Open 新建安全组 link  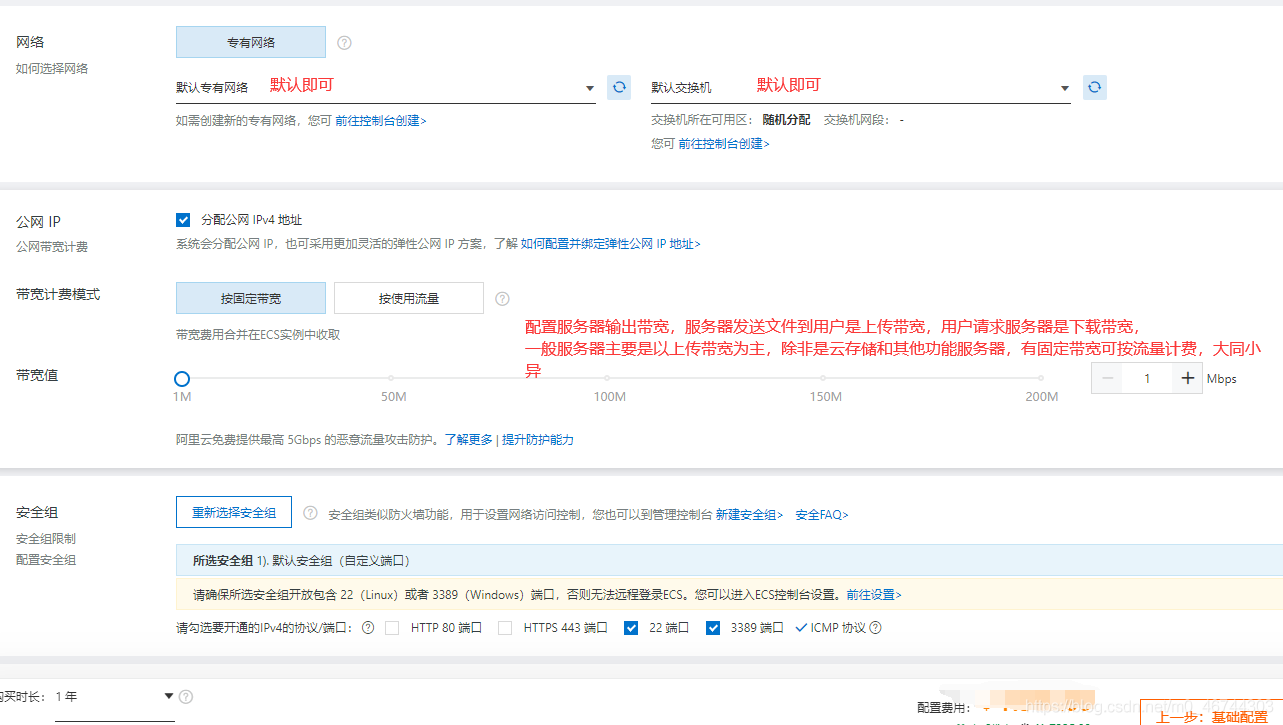pos(750,514)
